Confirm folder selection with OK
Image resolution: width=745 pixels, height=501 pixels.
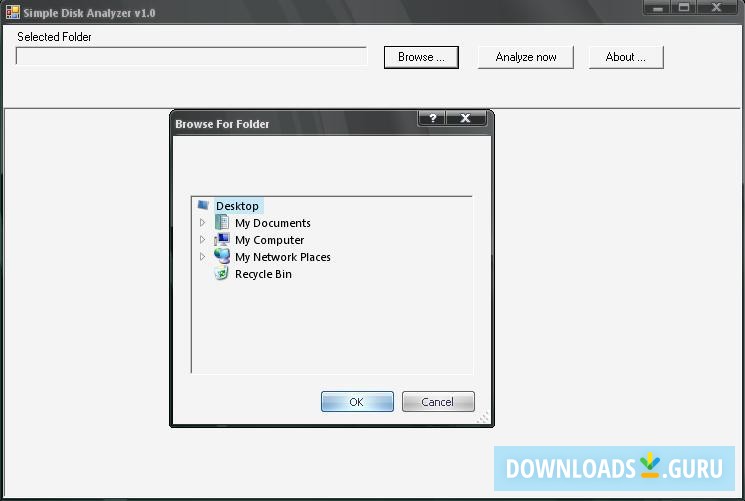pyautogui.click(x=357, y=402)
